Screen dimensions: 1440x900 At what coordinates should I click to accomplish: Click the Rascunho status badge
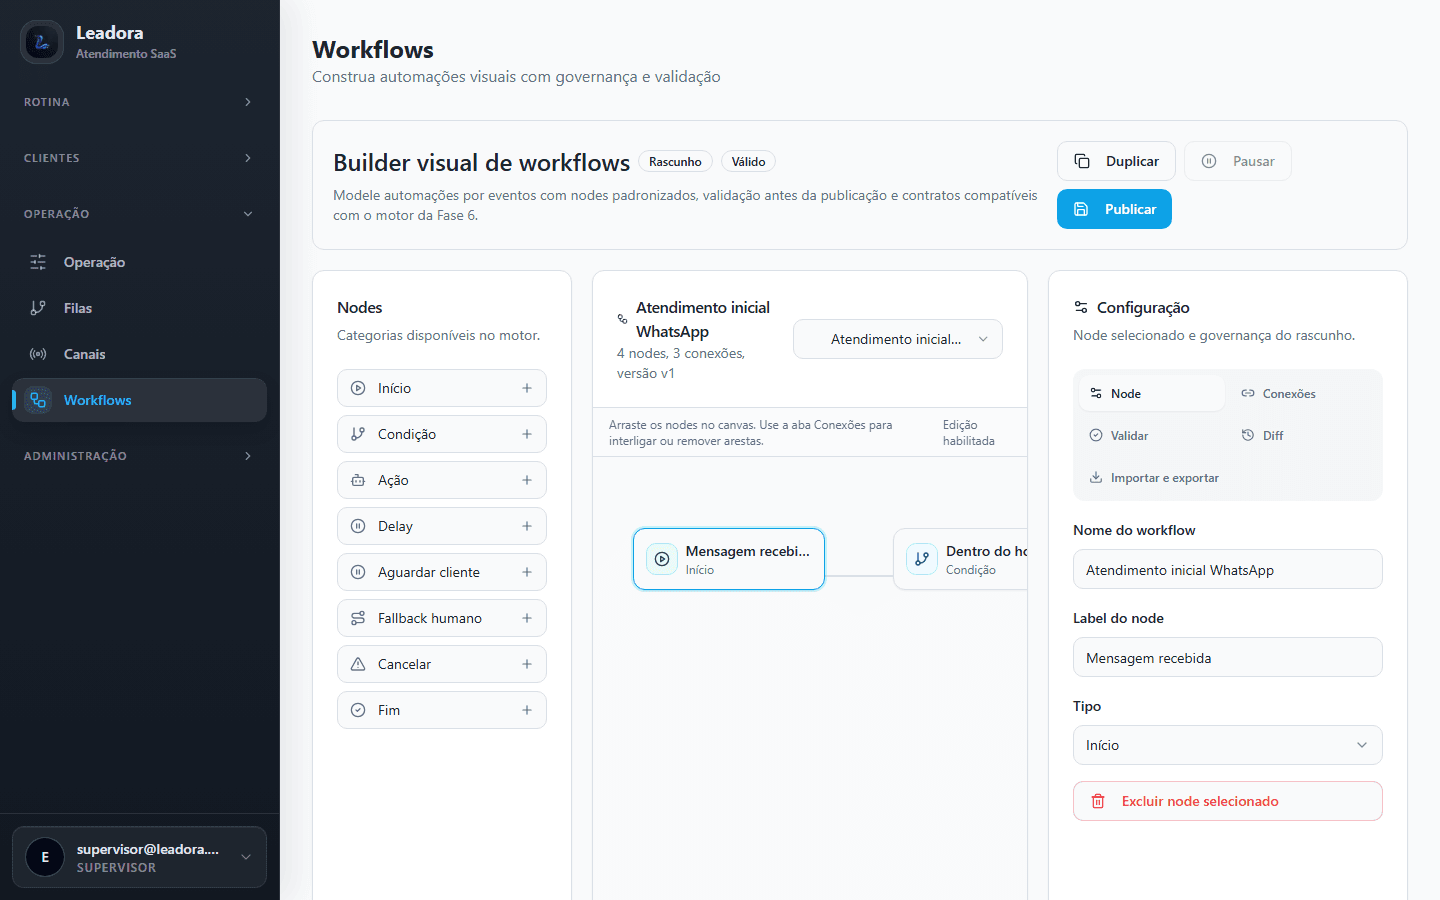pos(675,161)
